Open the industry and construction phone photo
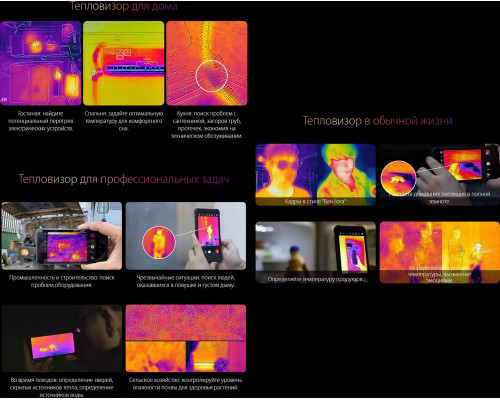This screenshot has height=400, width=500. [x=62, y=236]
